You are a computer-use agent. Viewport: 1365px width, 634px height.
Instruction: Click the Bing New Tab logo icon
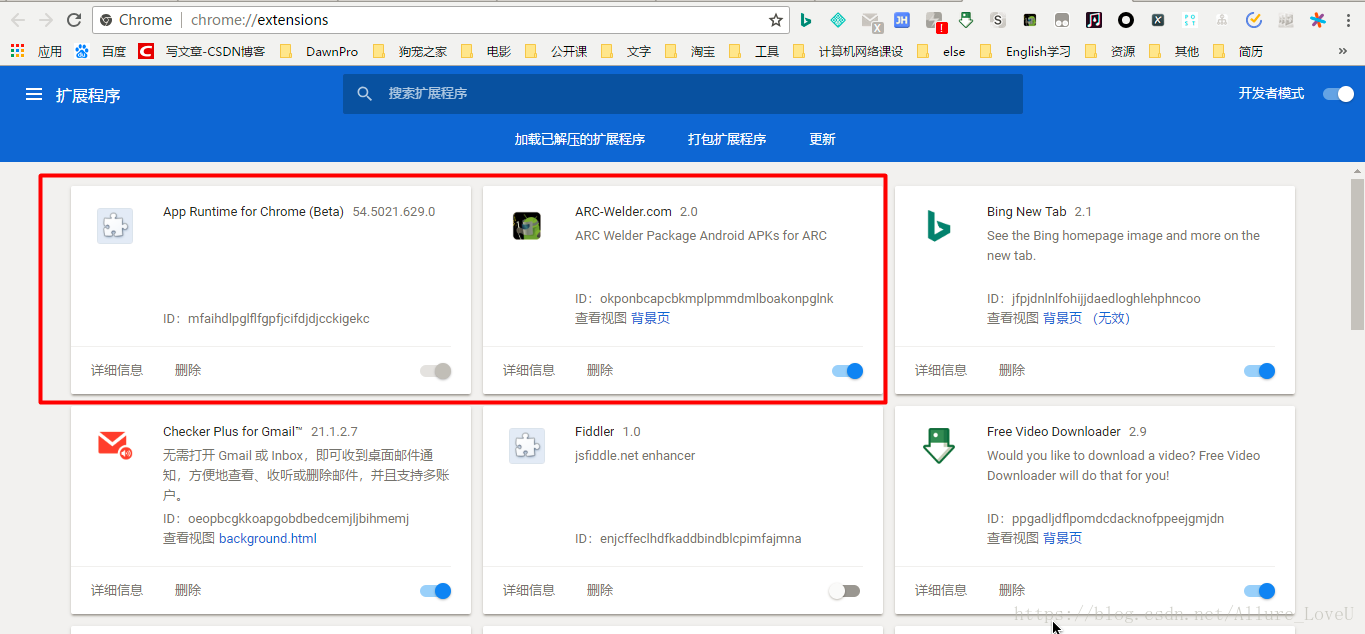click(x=938, y=226)
